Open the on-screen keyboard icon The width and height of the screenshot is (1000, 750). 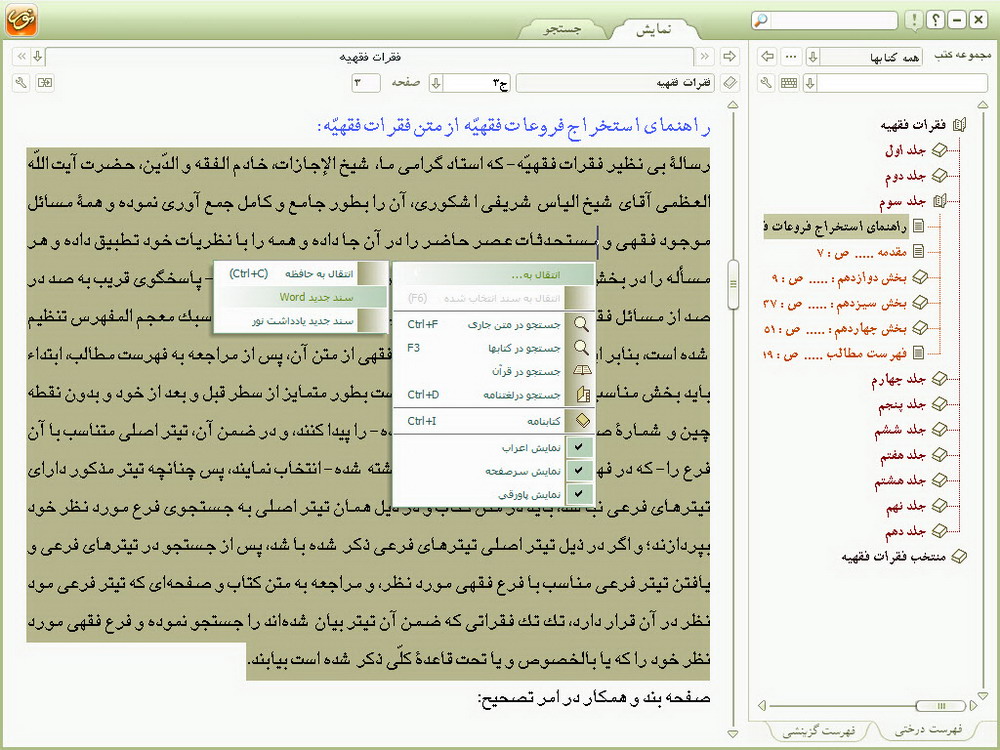pos(789,83)
